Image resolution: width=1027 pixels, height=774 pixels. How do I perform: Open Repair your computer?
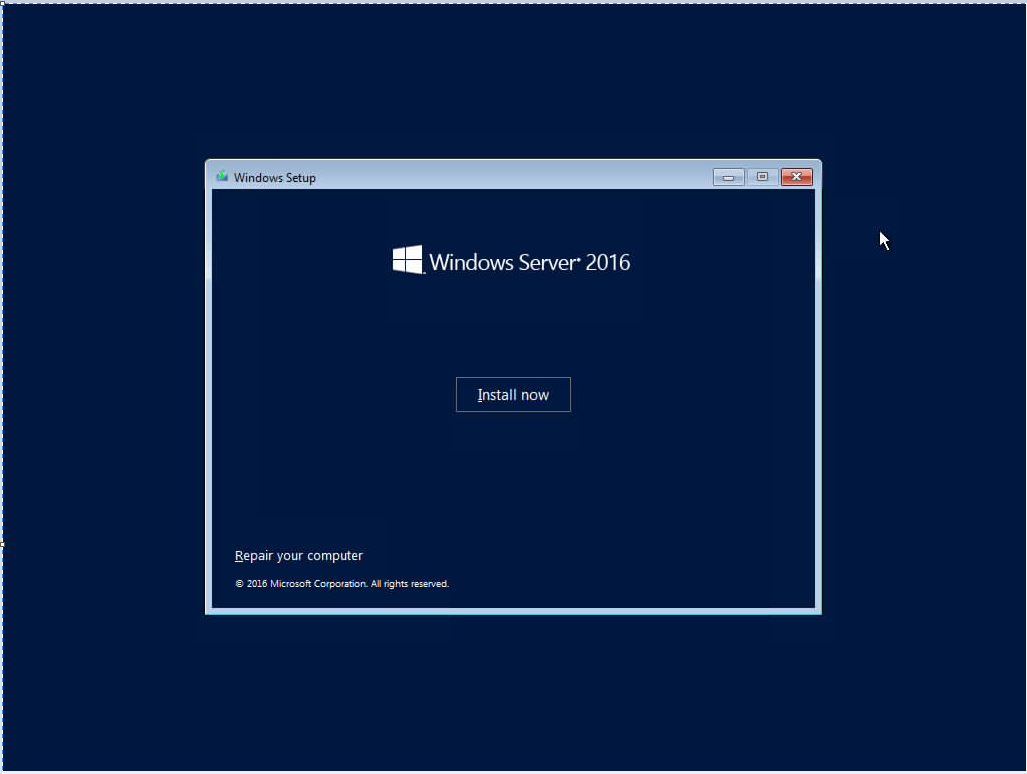298,555
